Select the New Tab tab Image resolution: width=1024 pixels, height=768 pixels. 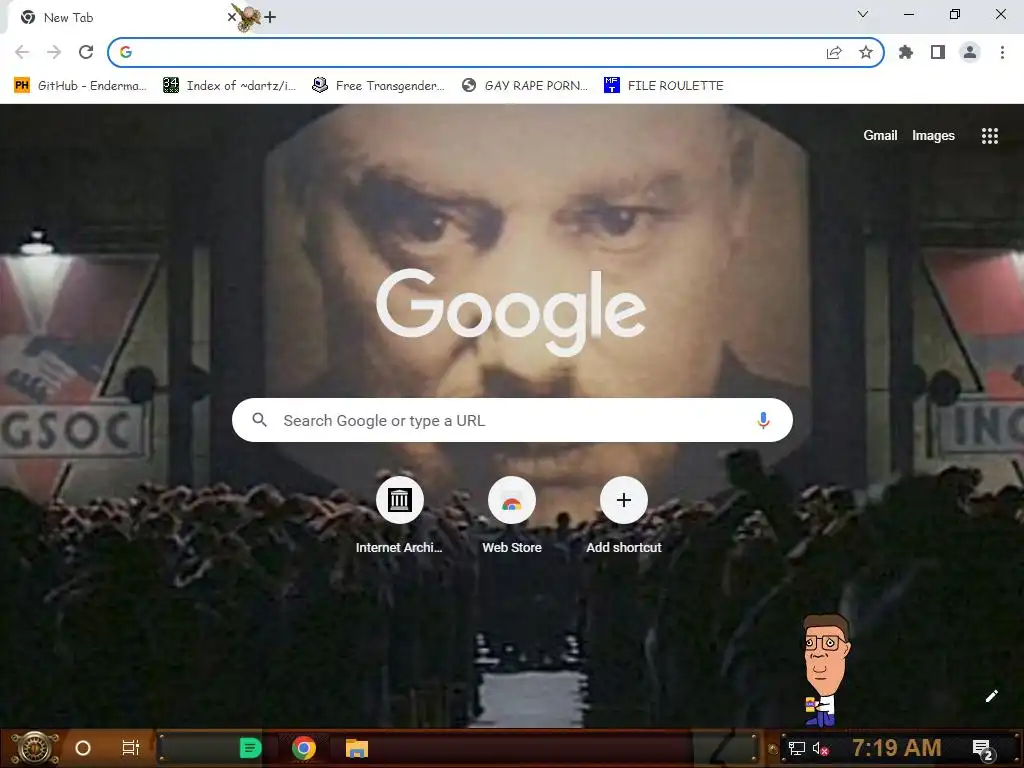[124, 18]
